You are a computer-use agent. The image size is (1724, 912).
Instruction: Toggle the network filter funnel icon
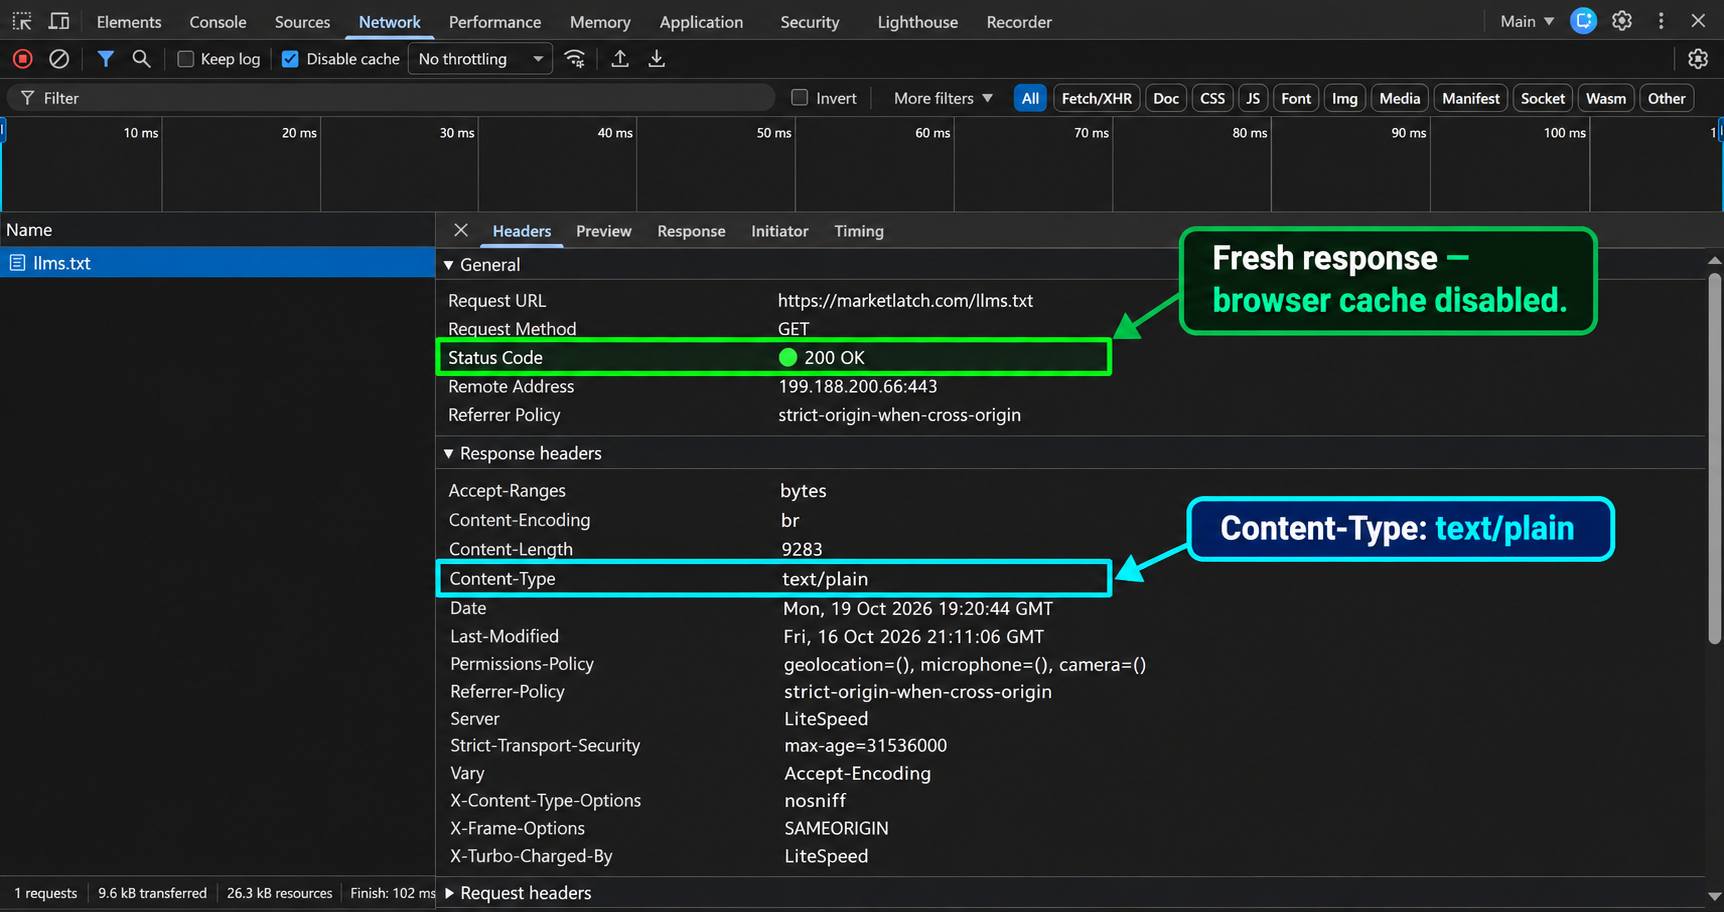pyautogui.click(x=105, y=59)
